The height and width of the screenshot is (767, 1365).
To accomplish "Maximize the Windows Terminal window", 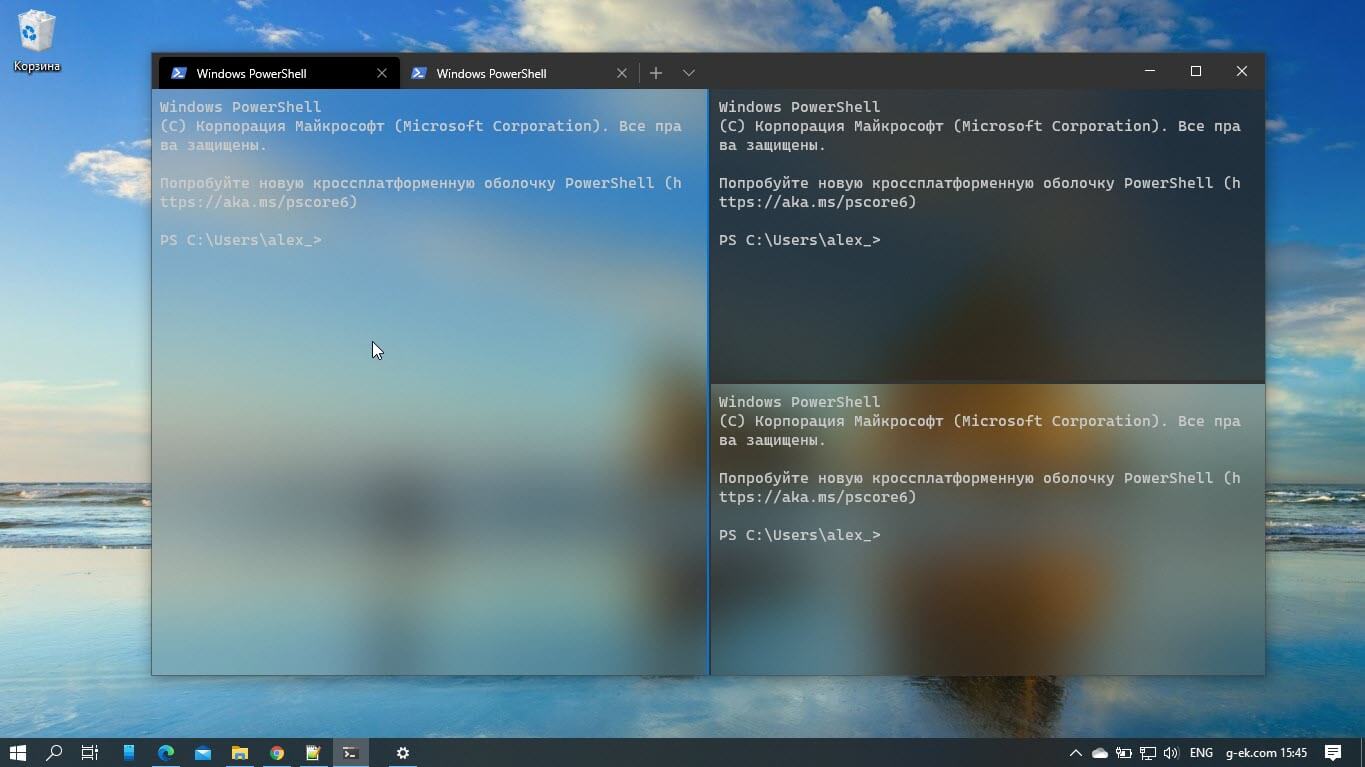I will point(1196,71).
